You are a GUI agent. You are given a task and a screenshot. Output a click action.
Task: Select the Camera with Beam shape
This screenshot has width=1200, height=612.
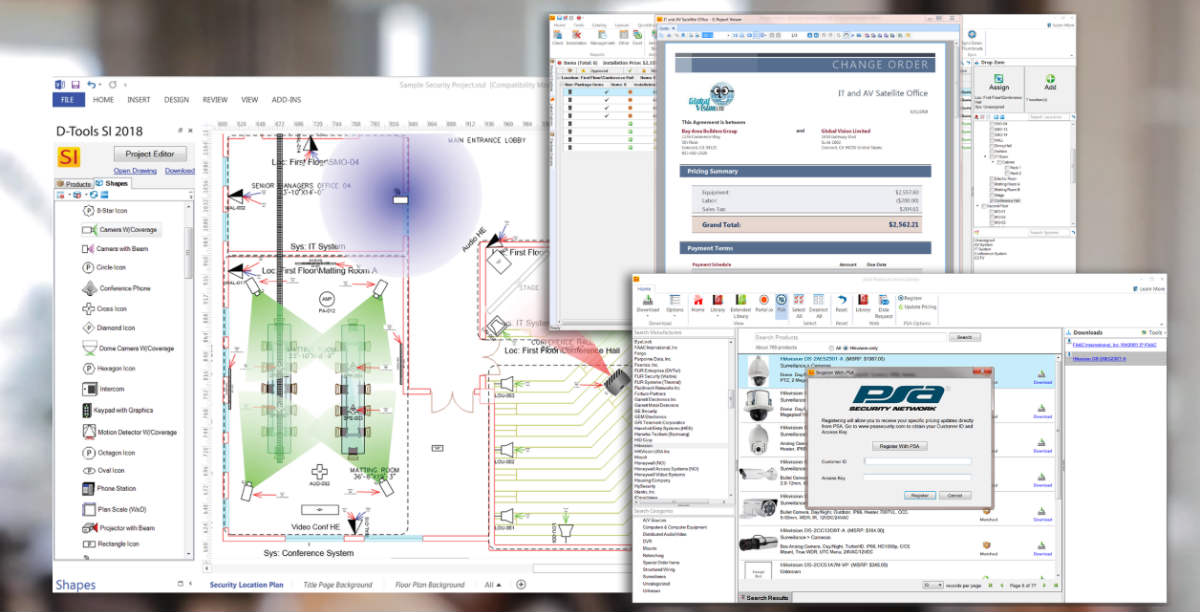click(x=117, y=248)
